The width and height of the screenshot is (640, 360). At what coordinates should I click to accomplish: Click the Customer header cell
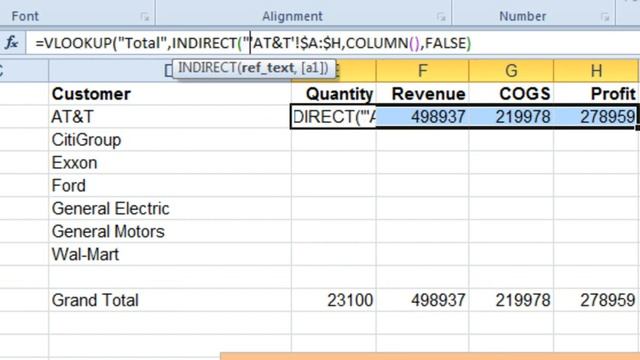click(170, 94)
